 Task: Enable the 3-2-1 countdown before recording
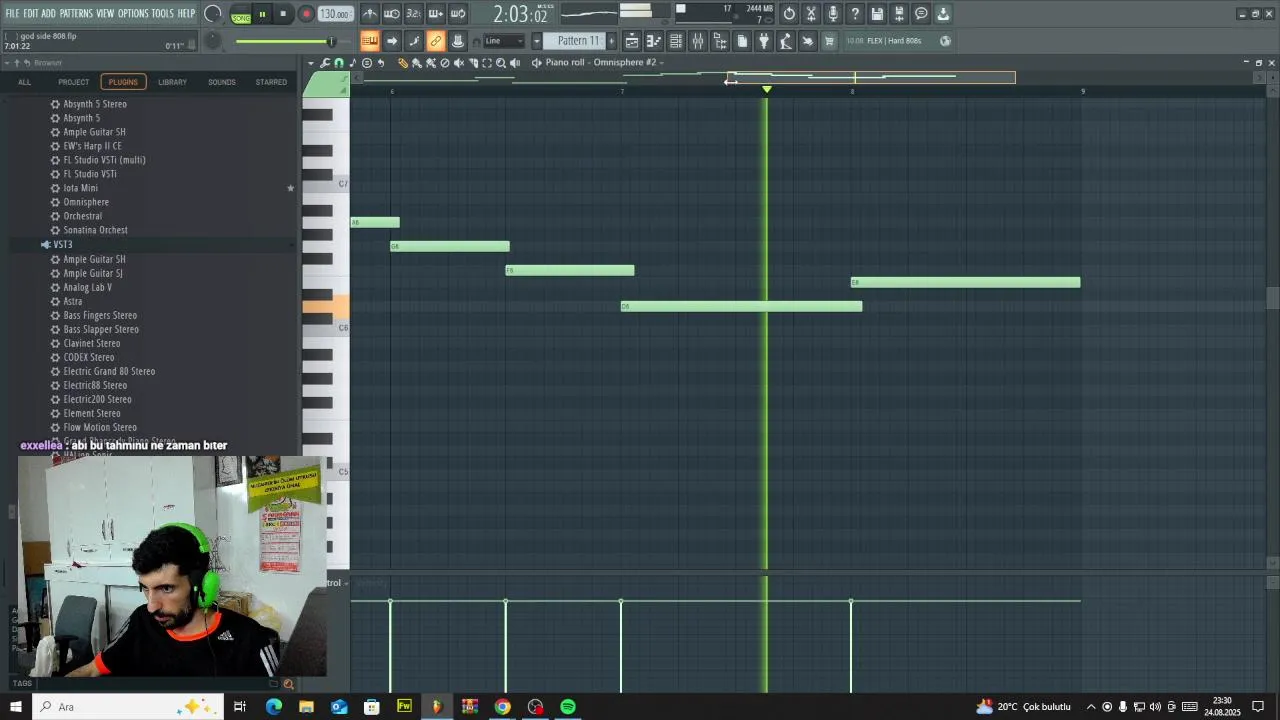click(413, 14)
